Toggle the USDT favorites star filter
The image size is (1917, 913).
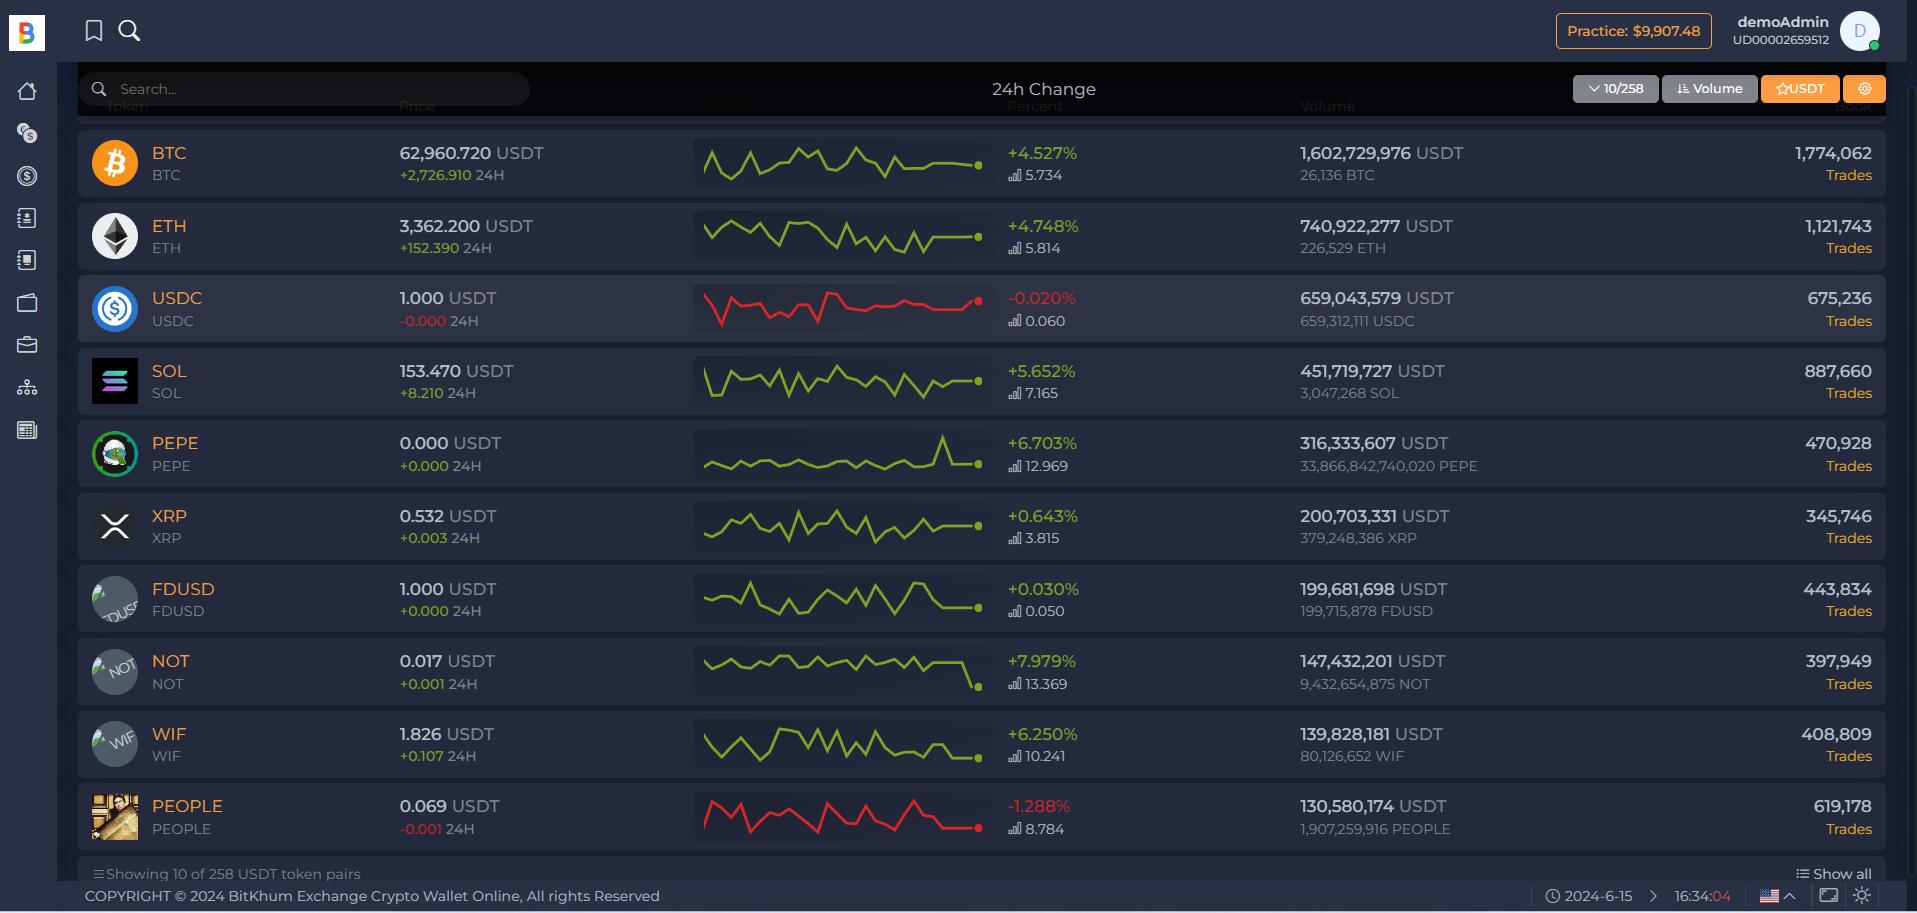pyautogui.click(x=1800, y=89)
